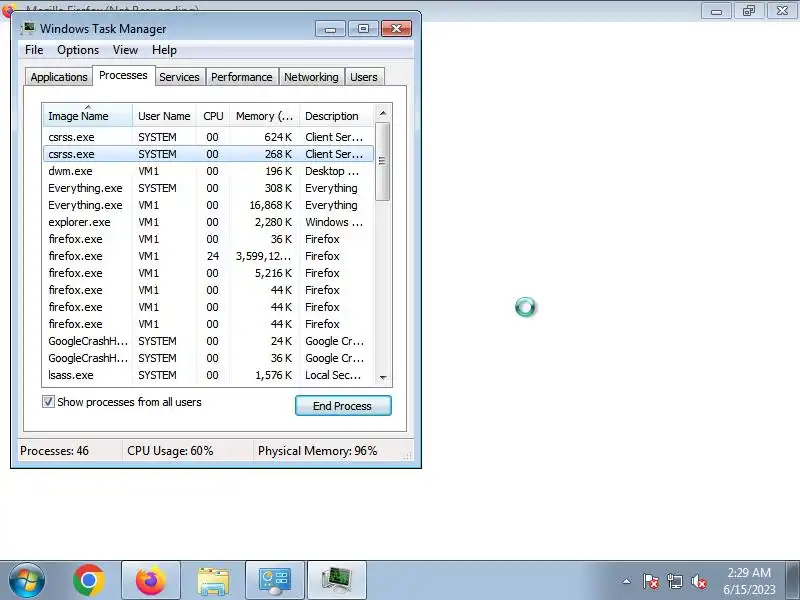Open the File menu

click(34, 50)
